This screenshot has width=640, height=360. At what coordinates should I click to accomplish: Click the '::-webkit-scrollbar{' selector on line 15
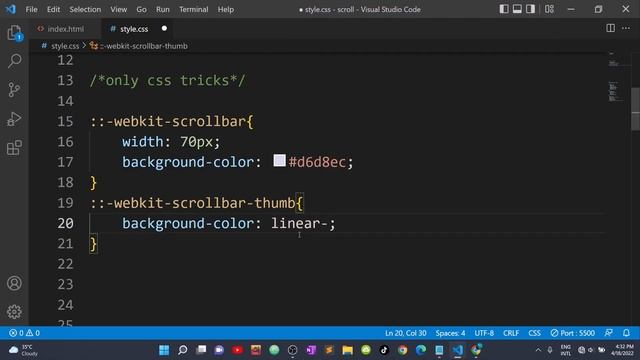171,121
